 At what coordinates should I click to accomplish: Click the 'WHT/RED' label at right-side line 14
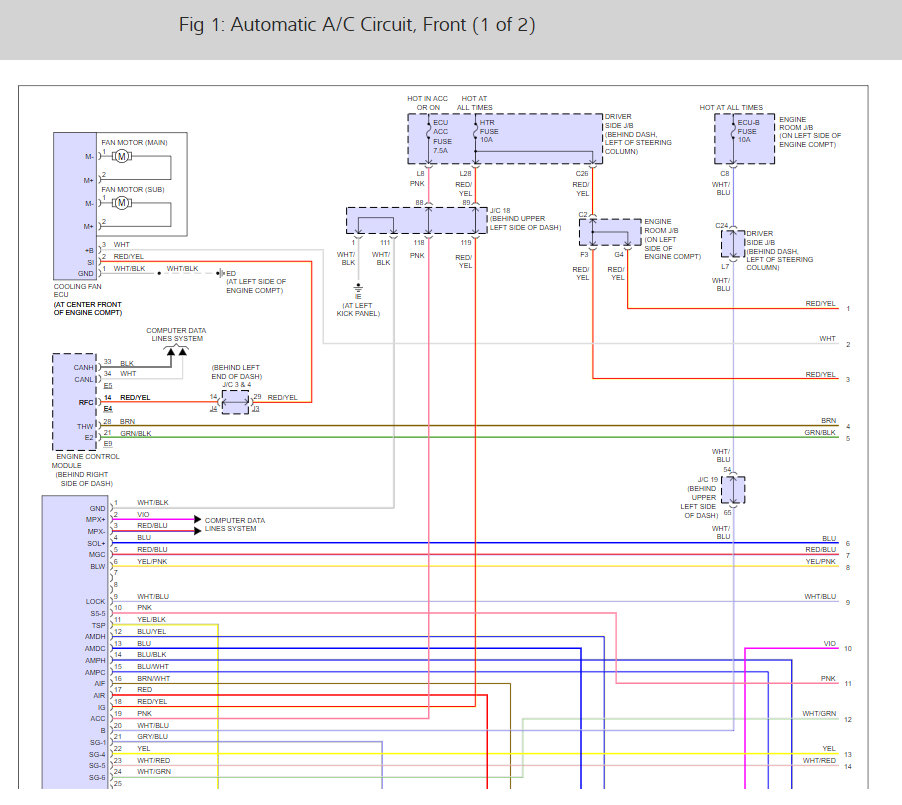819,760
